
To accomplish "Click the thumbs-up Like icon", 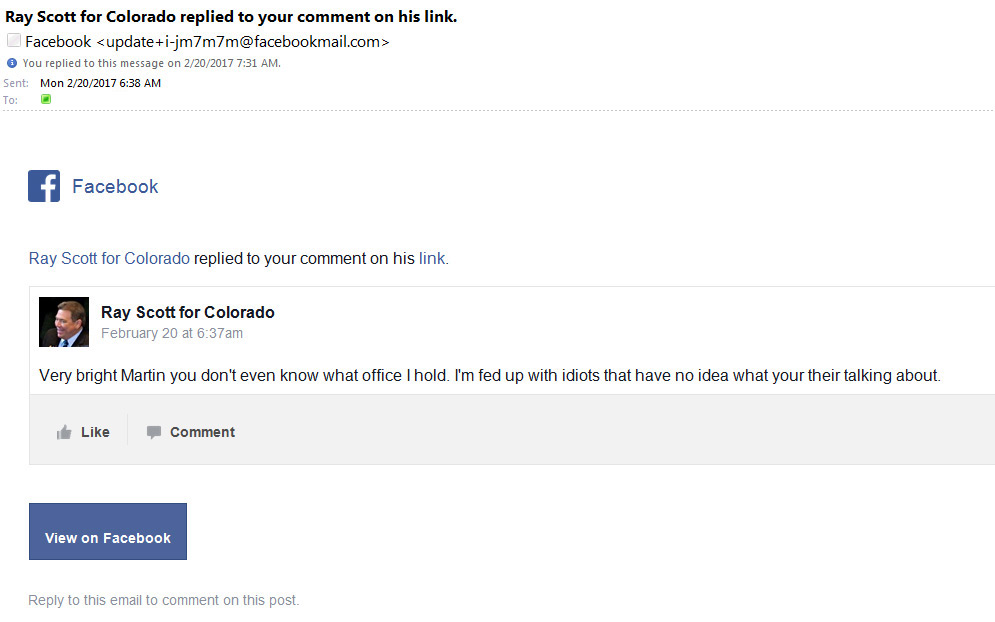I will [x=65, y=433].
